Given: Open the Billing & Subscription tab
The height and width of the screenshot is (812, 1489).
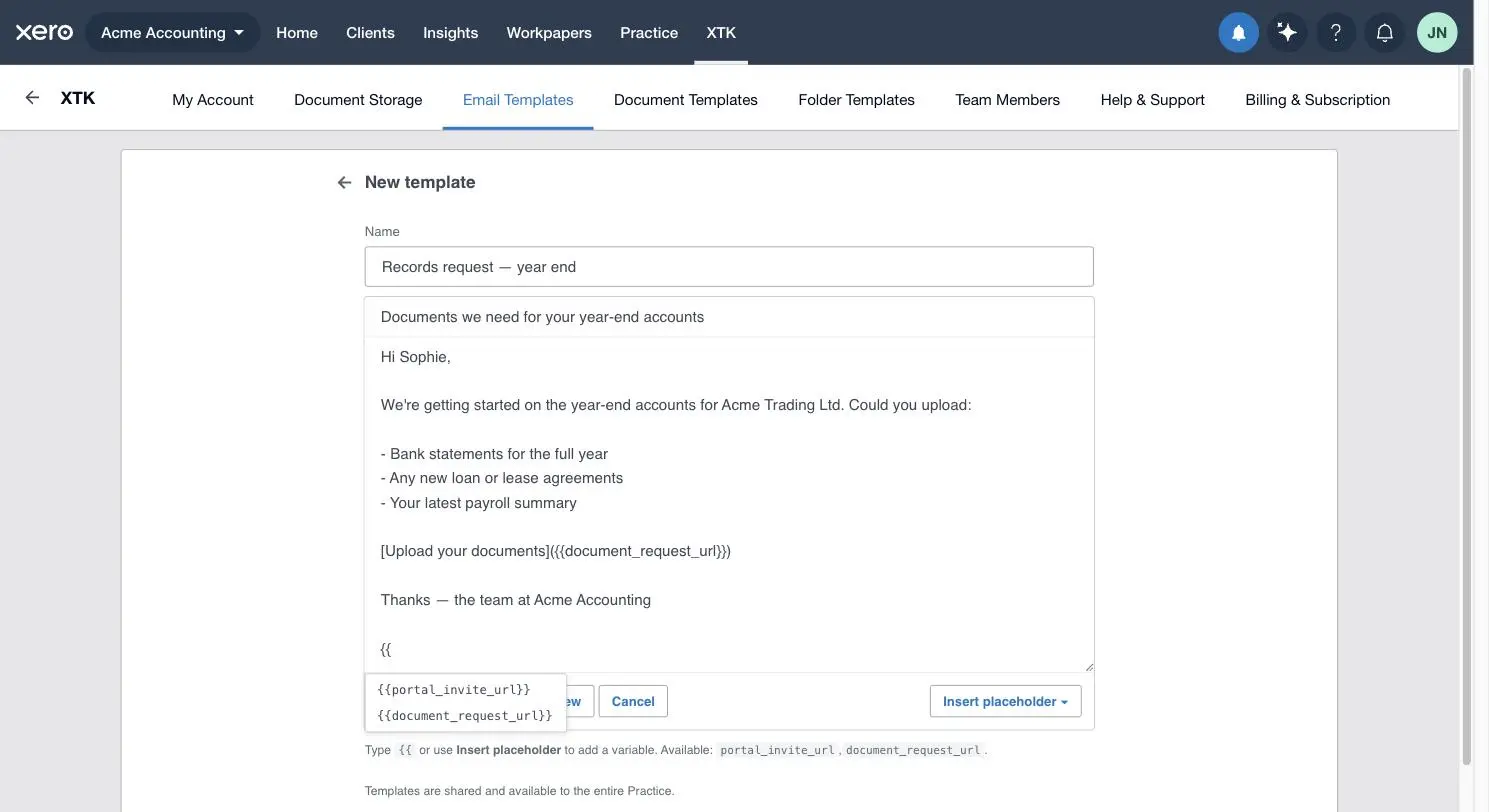Looking at the screenshot, I should tap(1317, 100).
